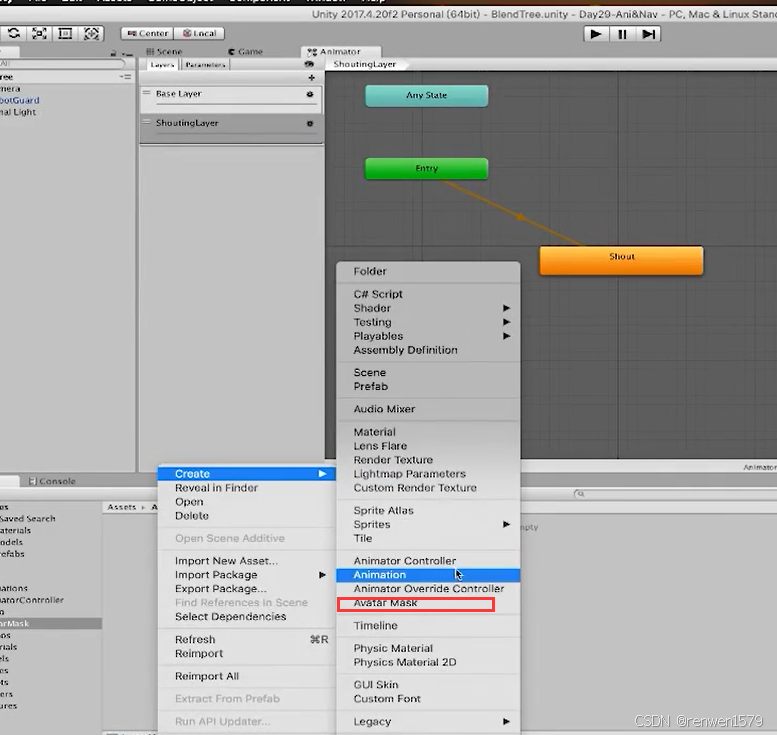Choose Animator Override Controller

pos(428,589)
